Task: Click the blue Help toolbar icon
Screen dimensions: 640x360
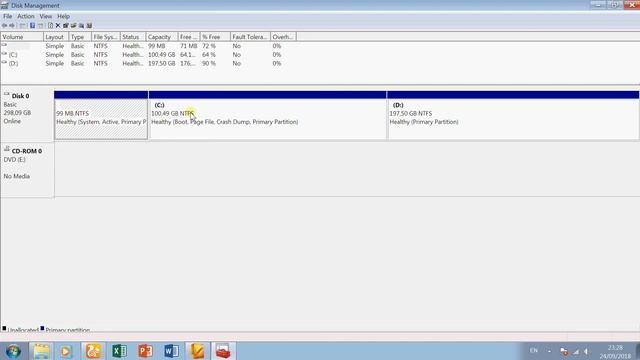Action: click(x=32, y=26)
